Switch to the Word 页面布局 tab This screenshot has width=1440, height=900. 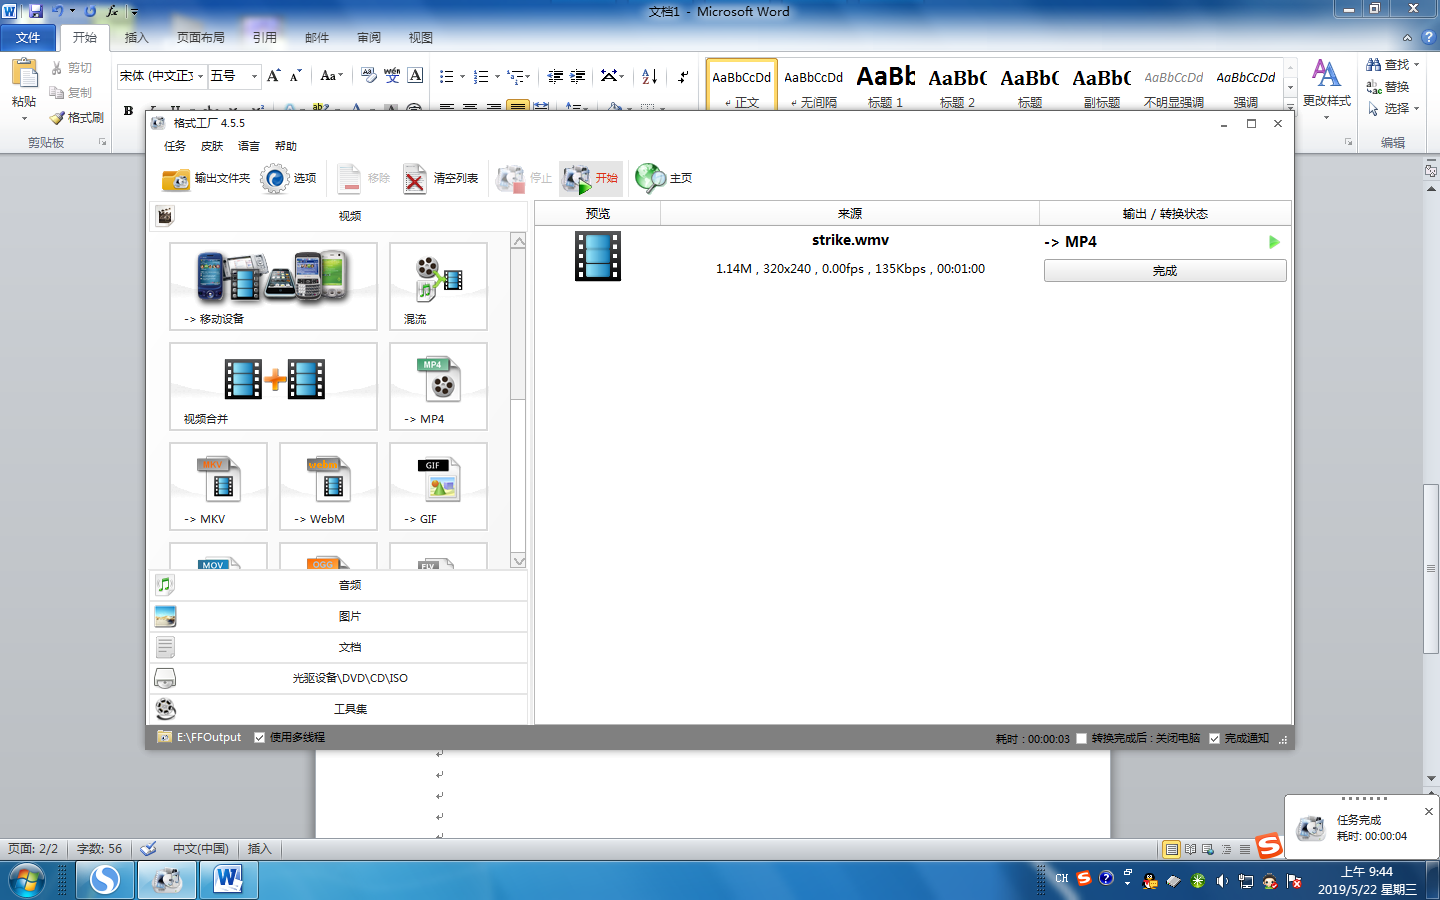[x=200, y=38]
